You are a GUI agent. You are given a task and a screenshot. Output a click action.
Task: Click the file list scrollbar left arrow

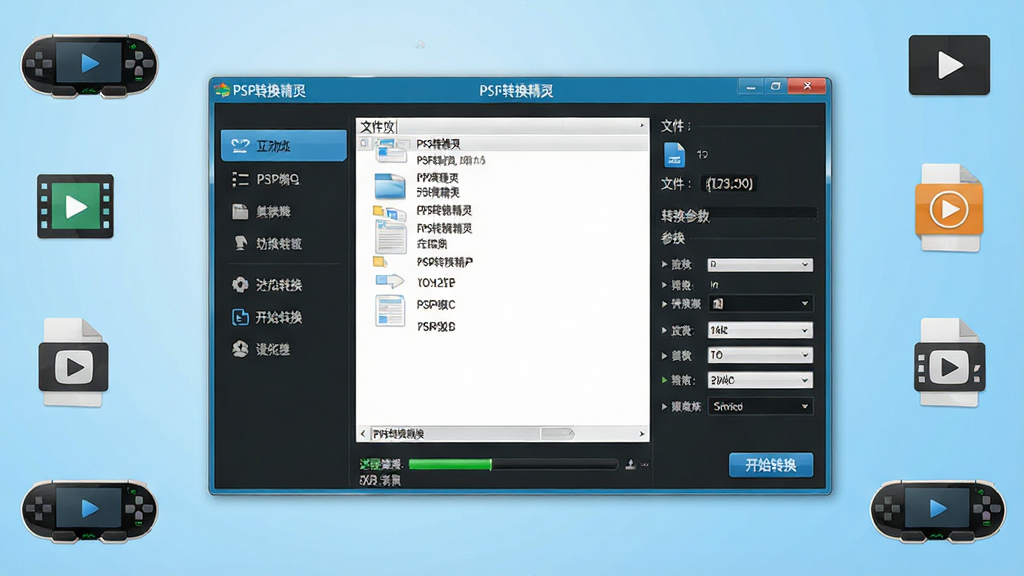(363, 433)
